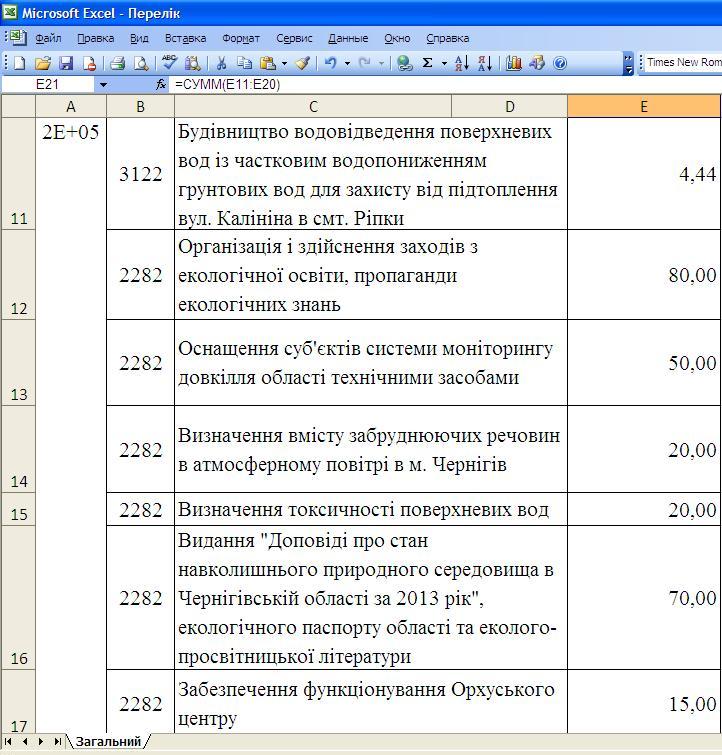Select the Format Painter brush

(x=302, y=63)
